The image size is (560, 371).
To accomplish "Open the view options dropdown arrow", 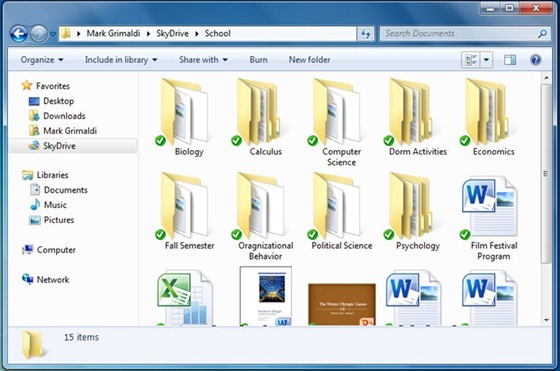I will (486, 60).
